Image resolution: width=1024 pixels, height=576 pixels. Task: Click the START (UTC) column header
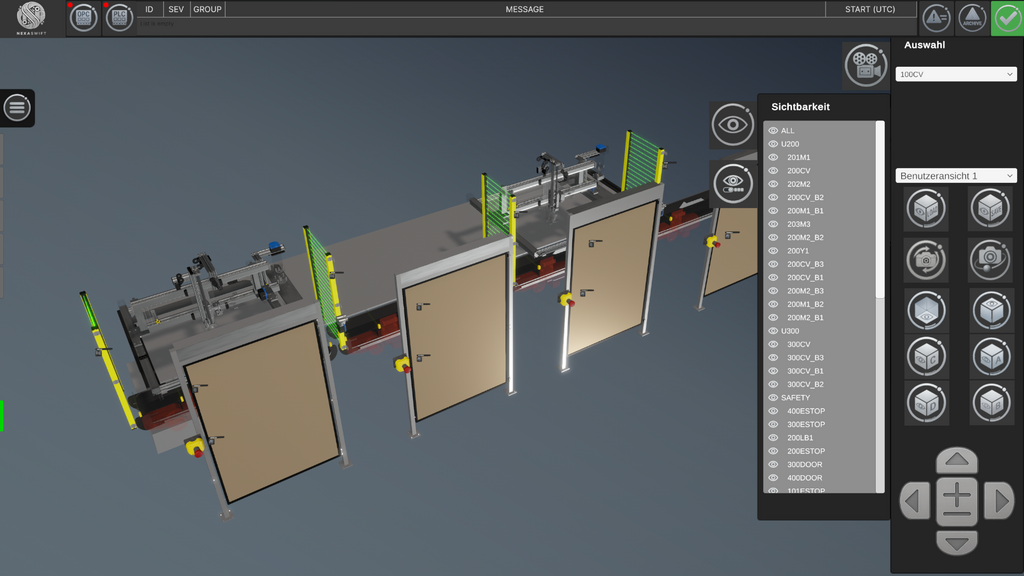pos(870,9)
